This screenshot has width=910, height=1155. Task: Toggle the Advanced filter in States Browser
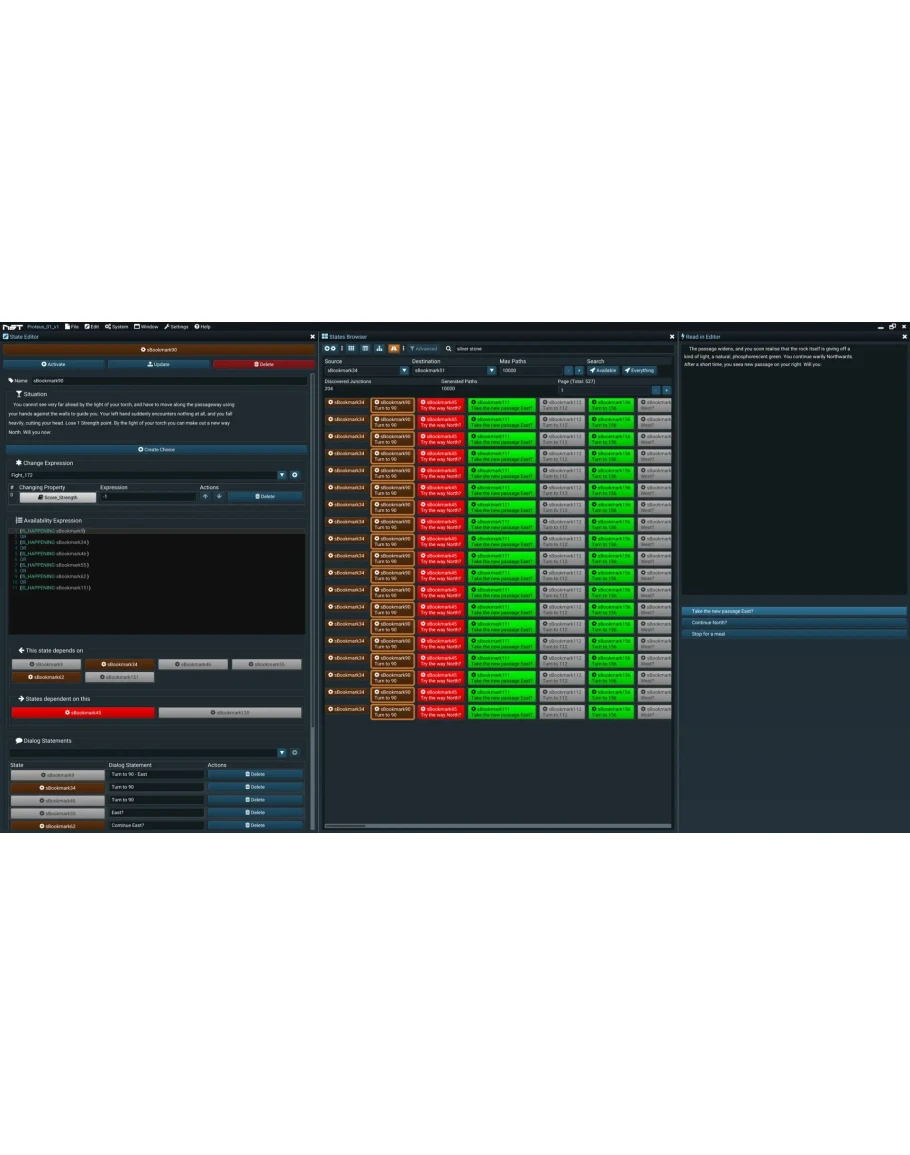coord(424,349)
